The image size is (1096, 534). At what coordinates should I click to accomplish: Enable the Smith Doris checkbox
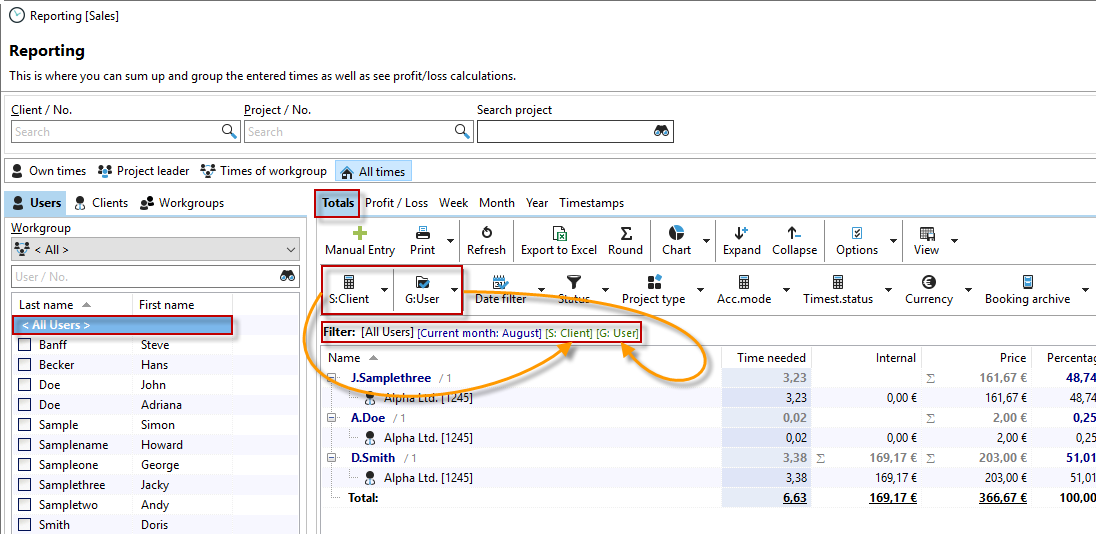coord(25,525)
